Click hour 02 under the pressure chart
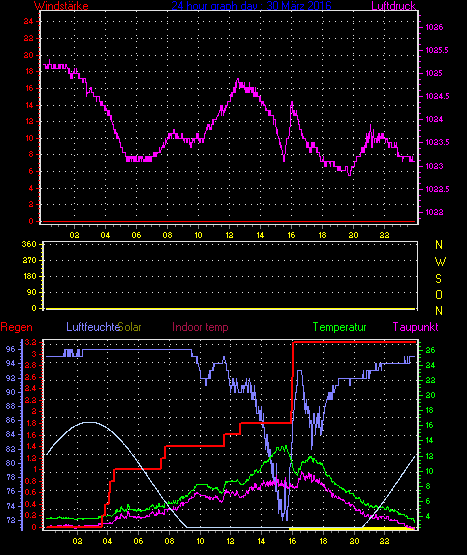This screenshot has width=467, height=555. 74,235
